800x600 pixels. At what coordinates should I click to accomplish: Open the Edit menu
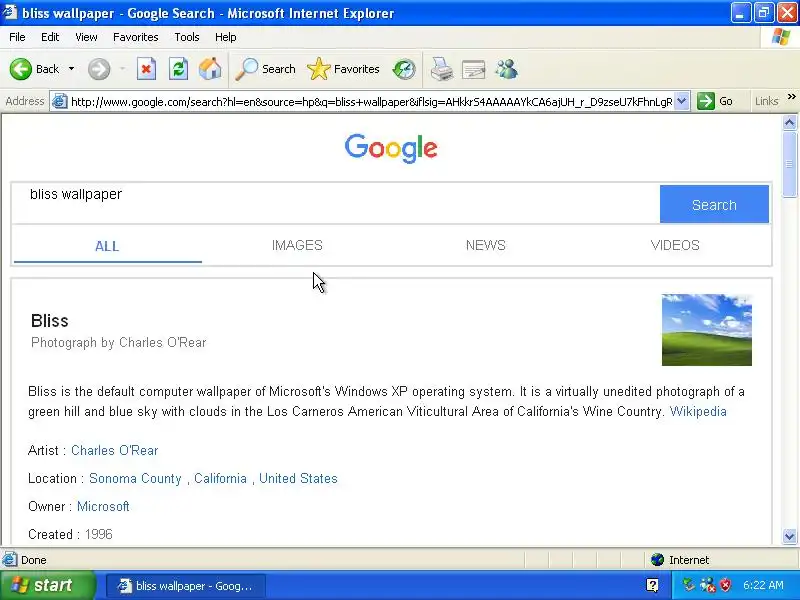tap(50, 37)
